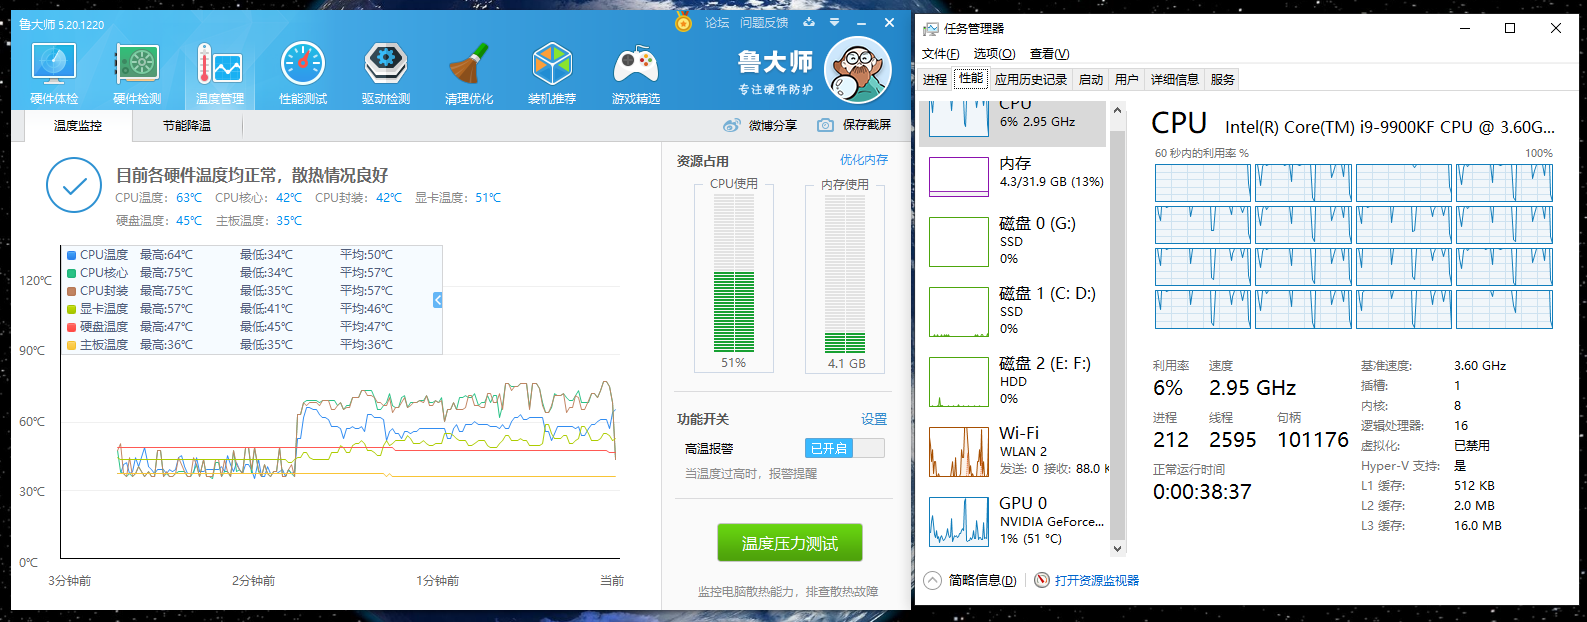This screenshot has height=622, width=1587.
Task: Switch to 启动 tab in Task Manager
Action: tap(1091, 79)
